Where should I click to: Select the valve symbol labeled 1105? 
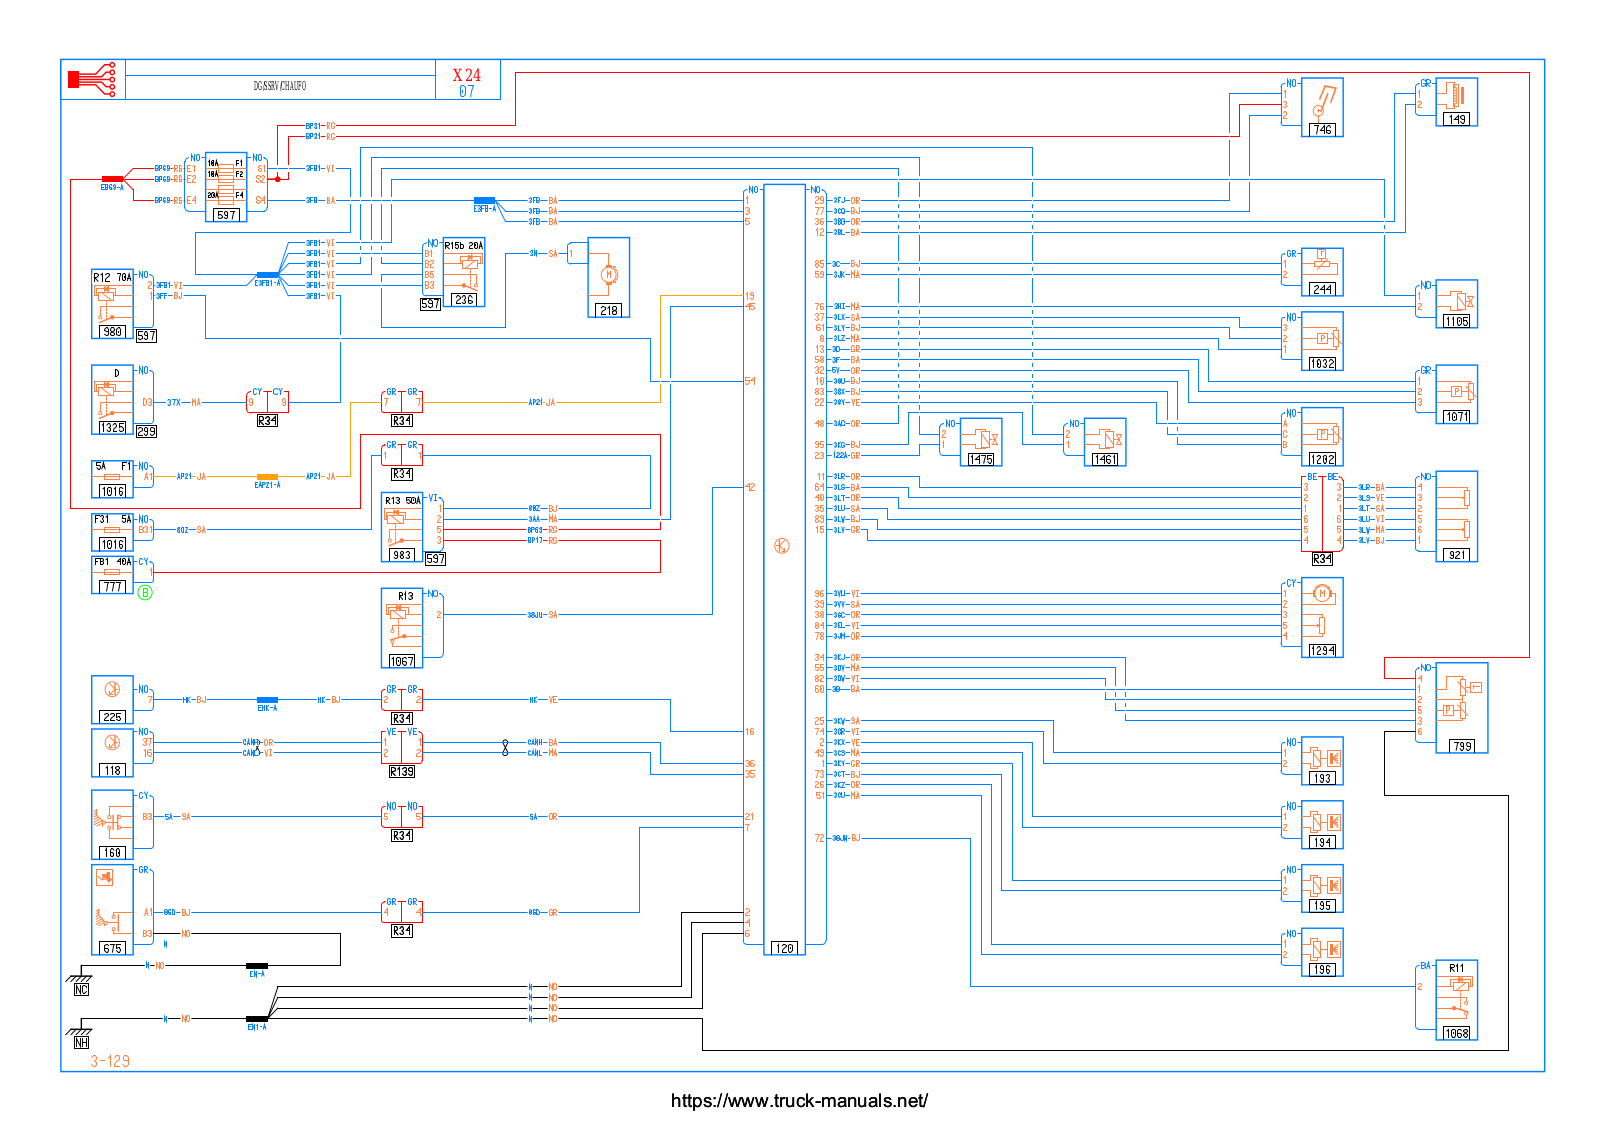(1457, 304)
